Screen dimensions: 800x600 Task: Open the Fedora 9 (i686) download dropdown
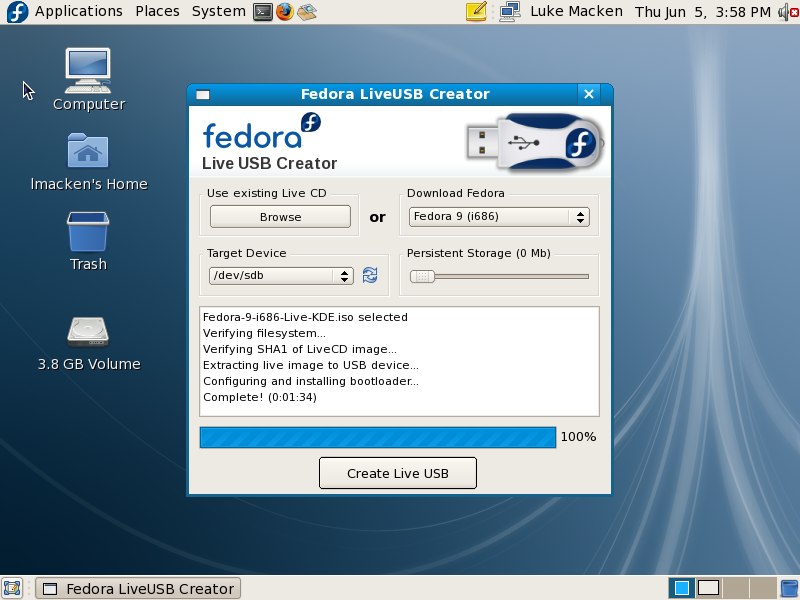coord(499,217)
